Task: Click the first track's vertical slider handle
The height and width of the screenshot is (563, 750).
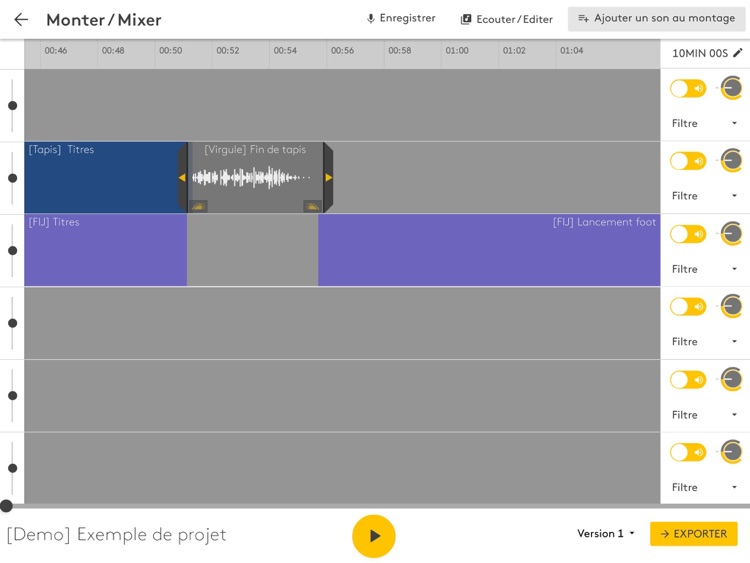Action: point(12,105)
